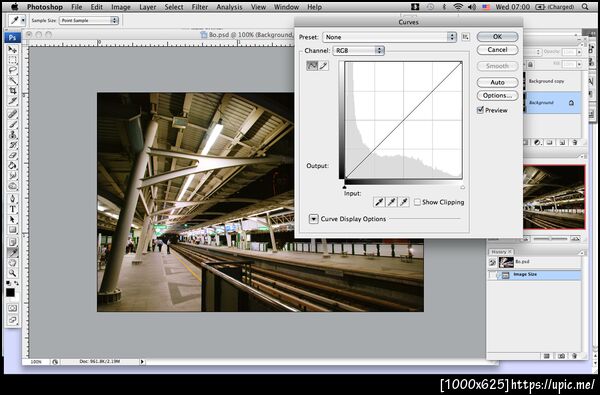Open the Fill arrow in Layers panel
This screenshot has height=395, width=600.
click(579, 64)
